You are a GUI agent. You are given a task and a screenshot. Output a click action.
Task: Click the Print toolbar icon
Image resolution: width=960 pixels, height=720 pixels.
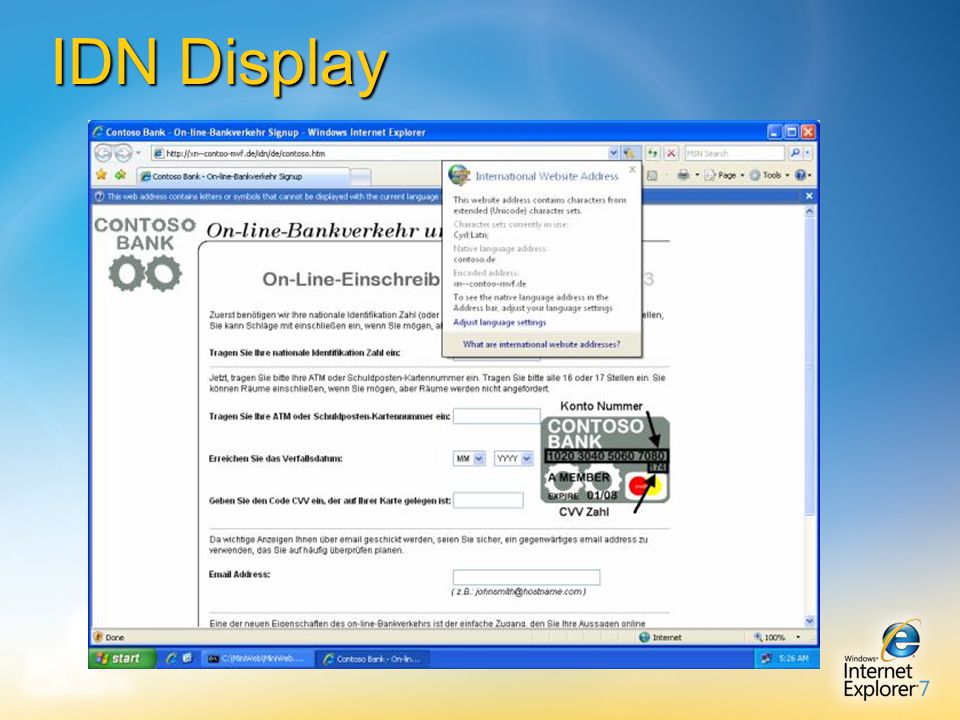coord(683,176)
